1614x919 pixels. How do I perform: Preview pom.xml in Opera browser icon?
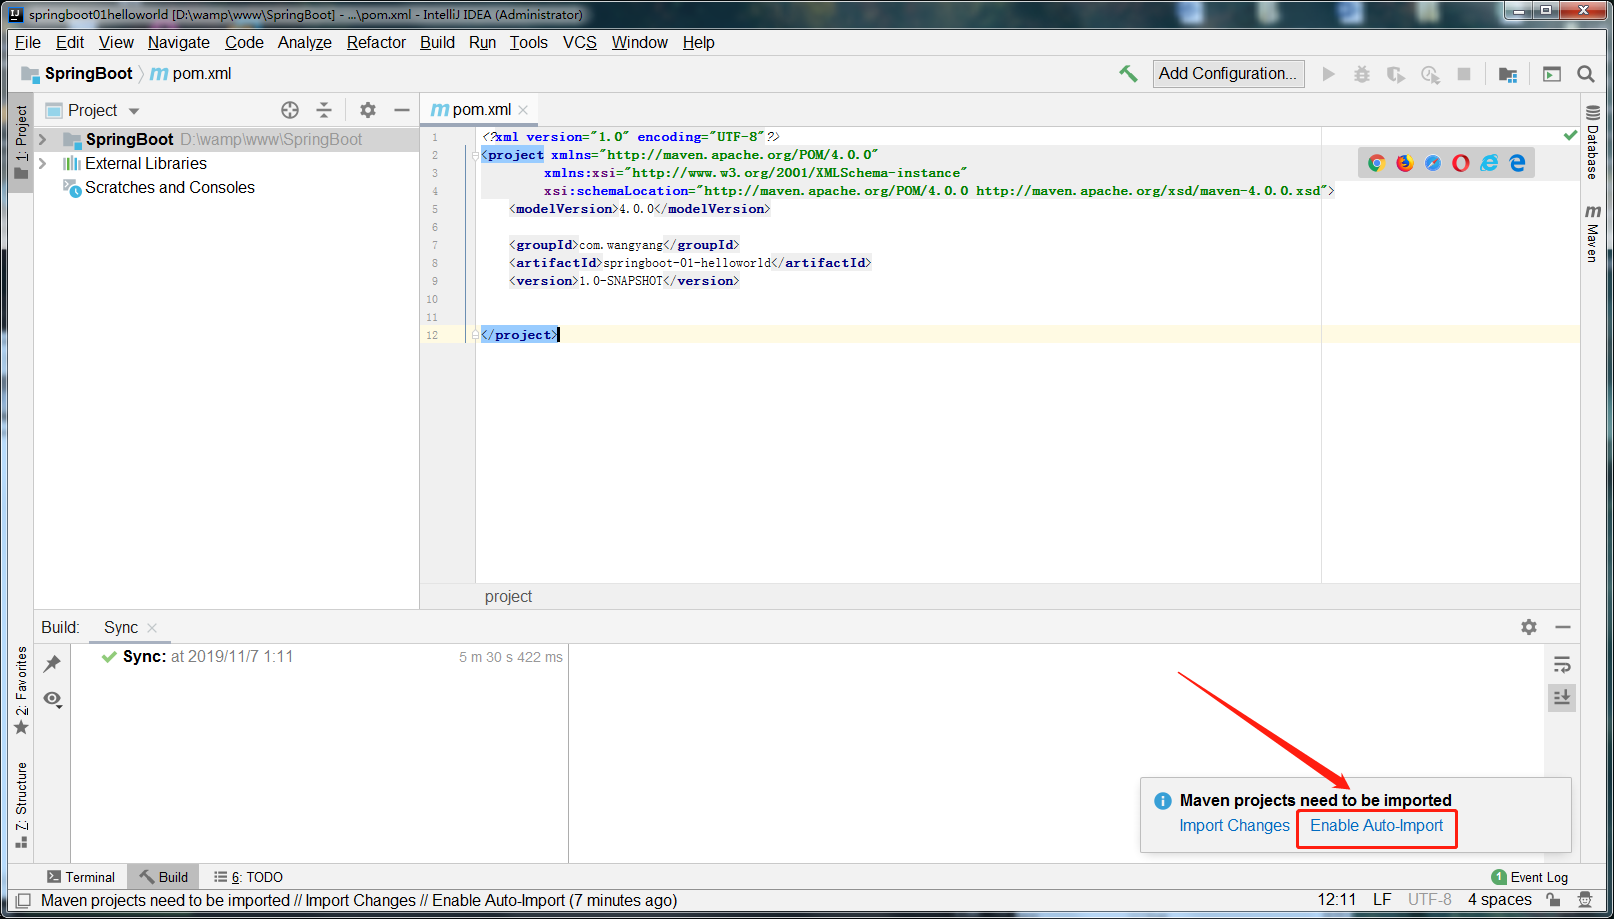(x=1461, y=163)
